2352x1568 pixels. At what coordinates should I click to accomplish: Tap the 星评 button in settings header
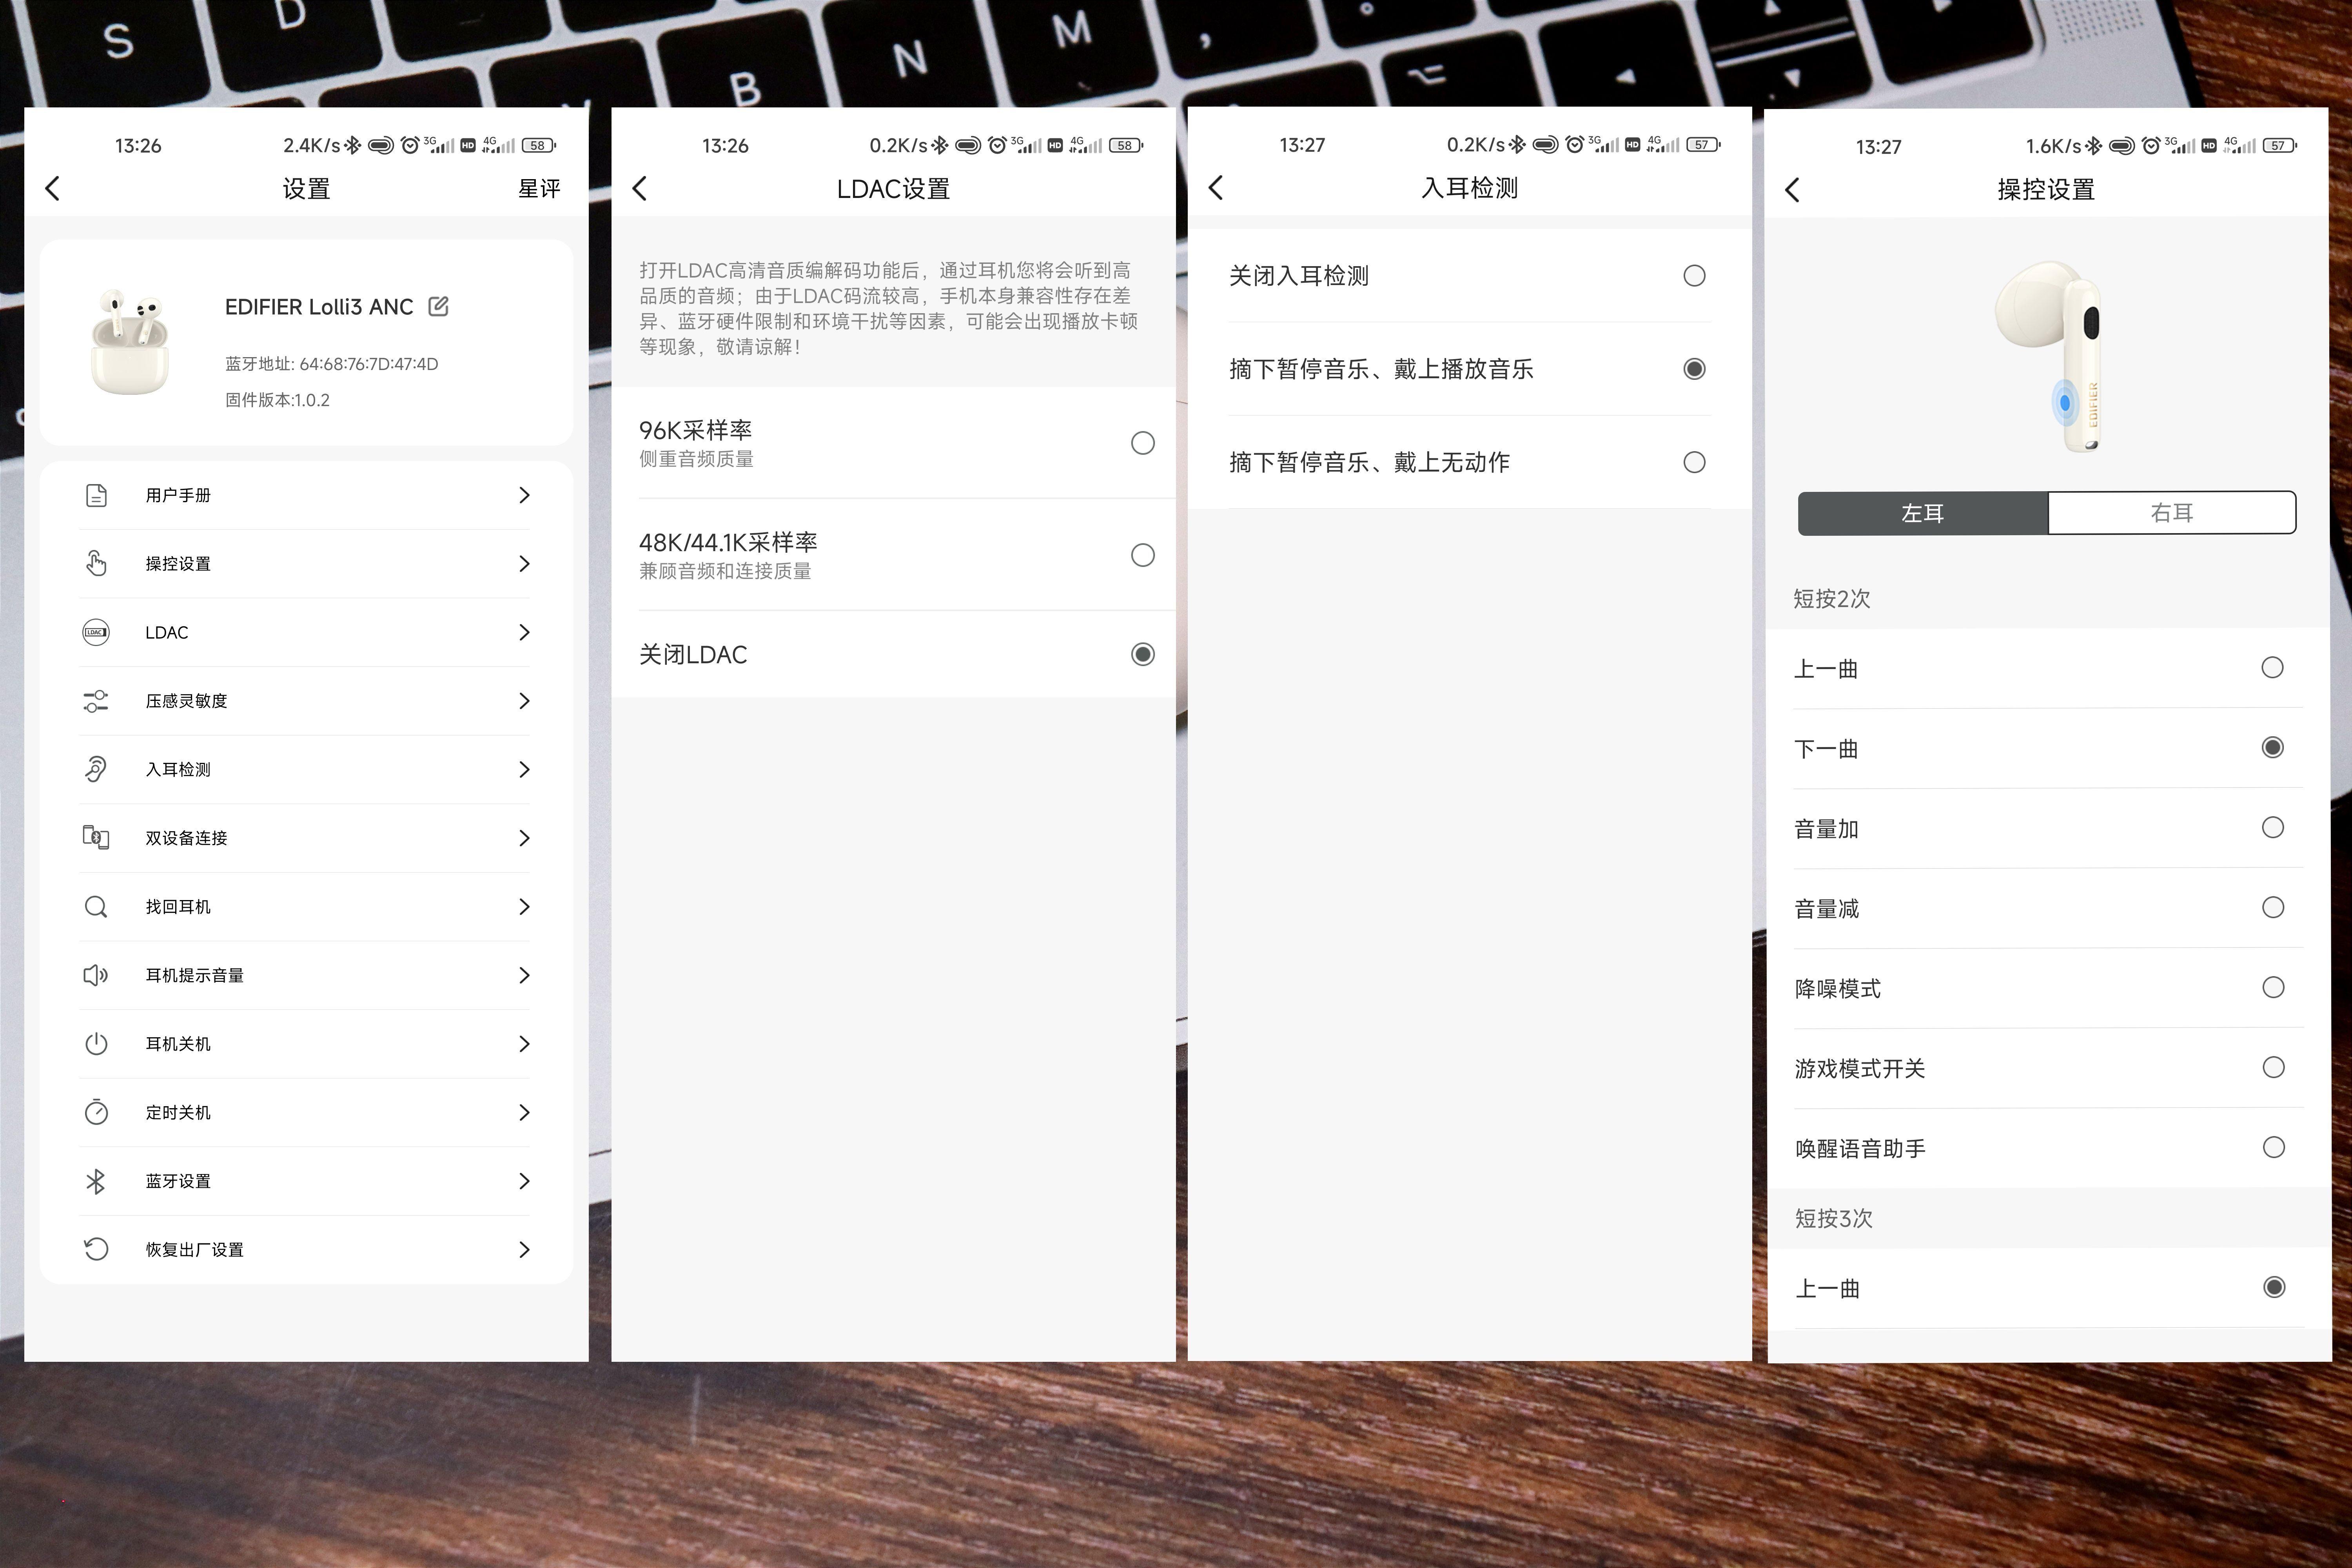539,189
